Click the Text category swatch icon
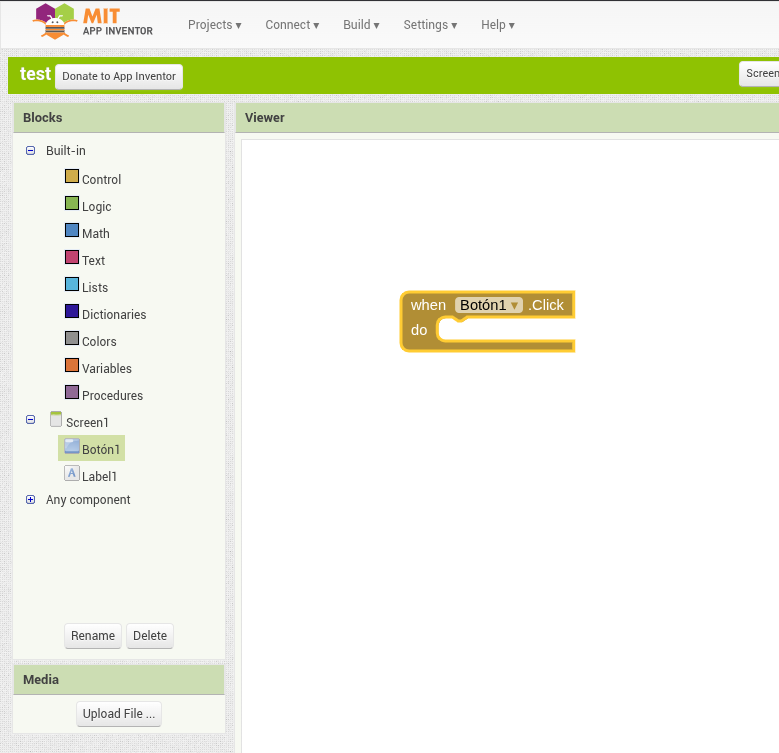779x753 pixels. click(x=72, y=257)
